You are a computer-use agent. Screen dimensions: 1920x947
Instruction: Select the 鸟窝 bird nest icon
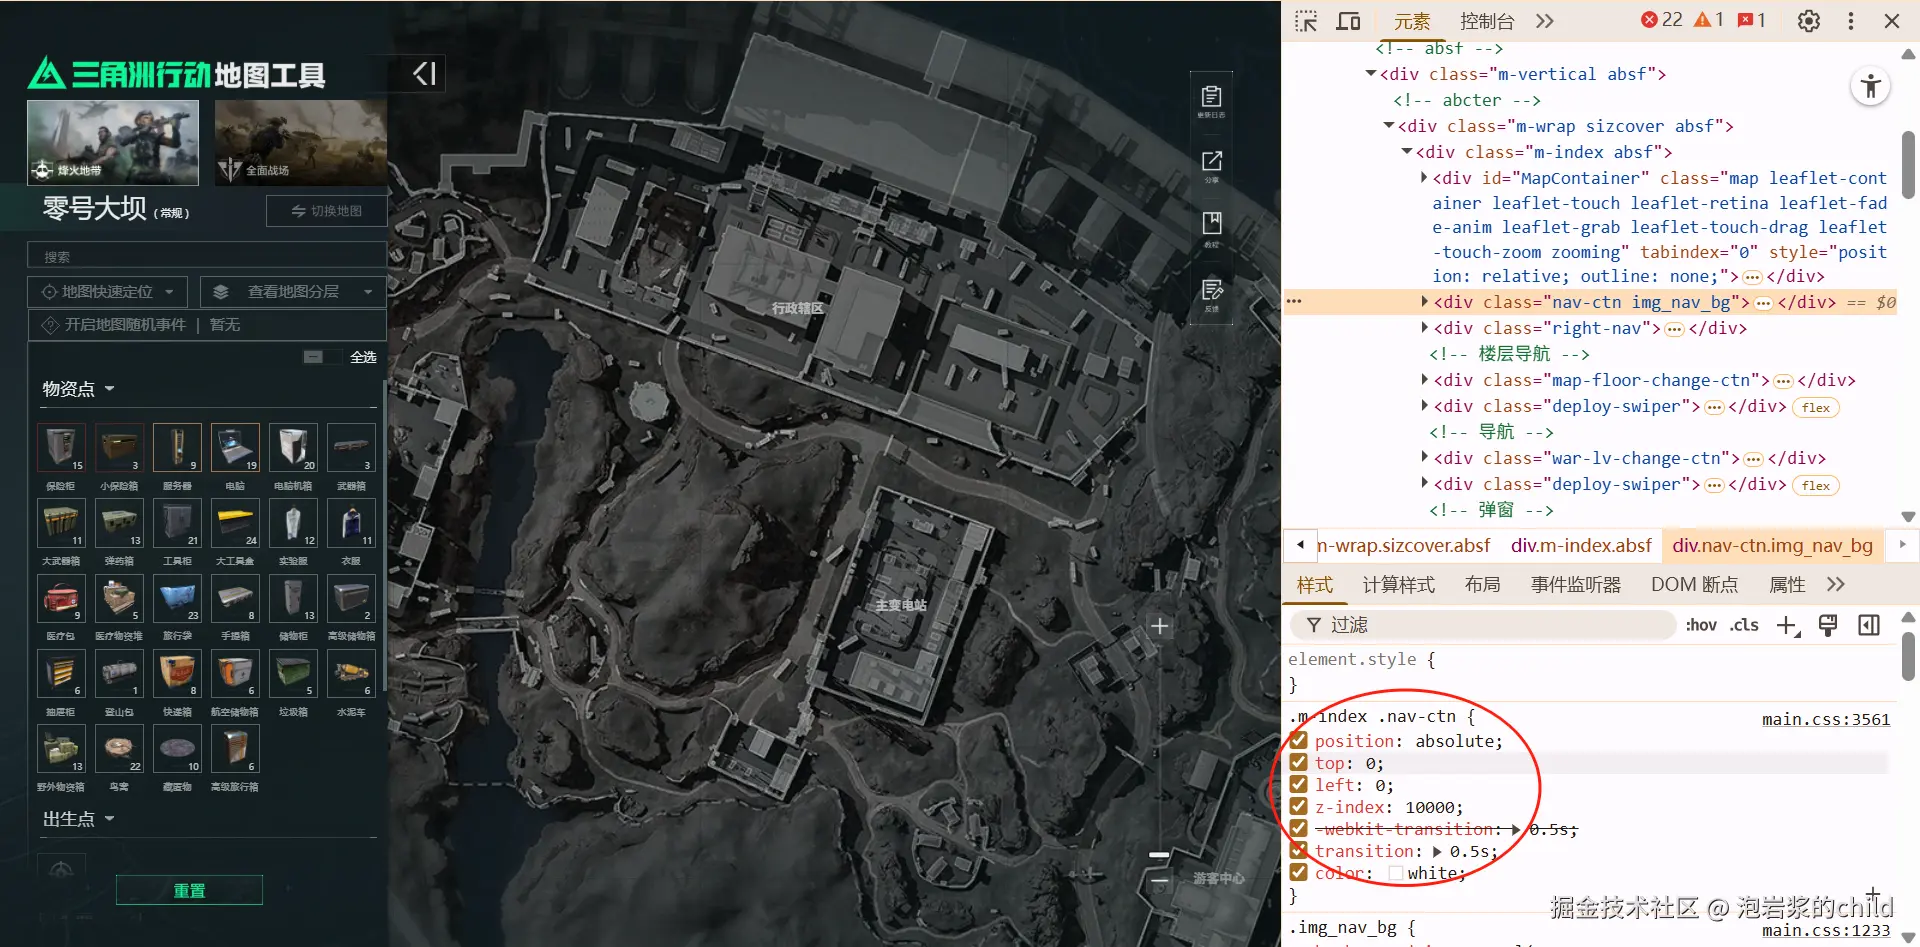click(x=119, y=749)
